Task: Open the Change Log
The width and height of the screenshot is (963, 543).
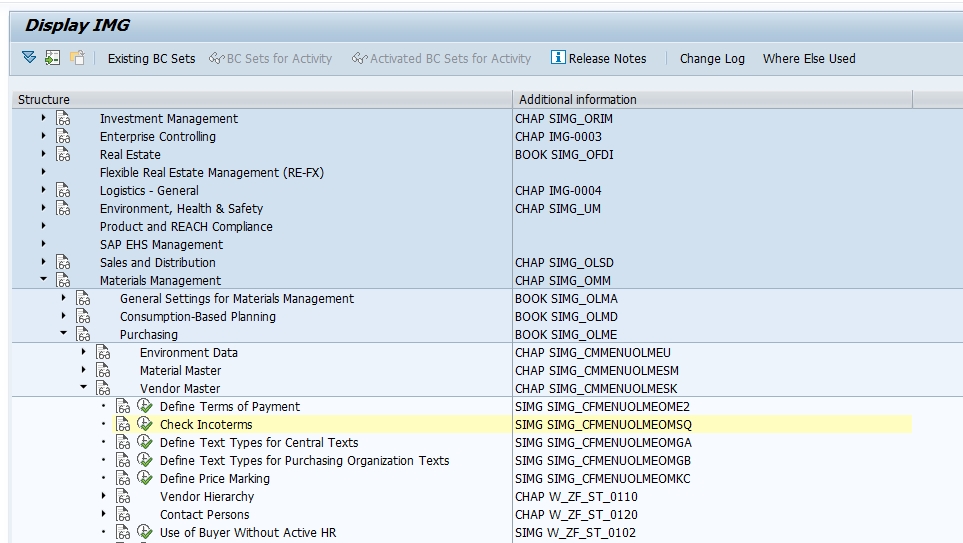Action: (x=712, y=58)
